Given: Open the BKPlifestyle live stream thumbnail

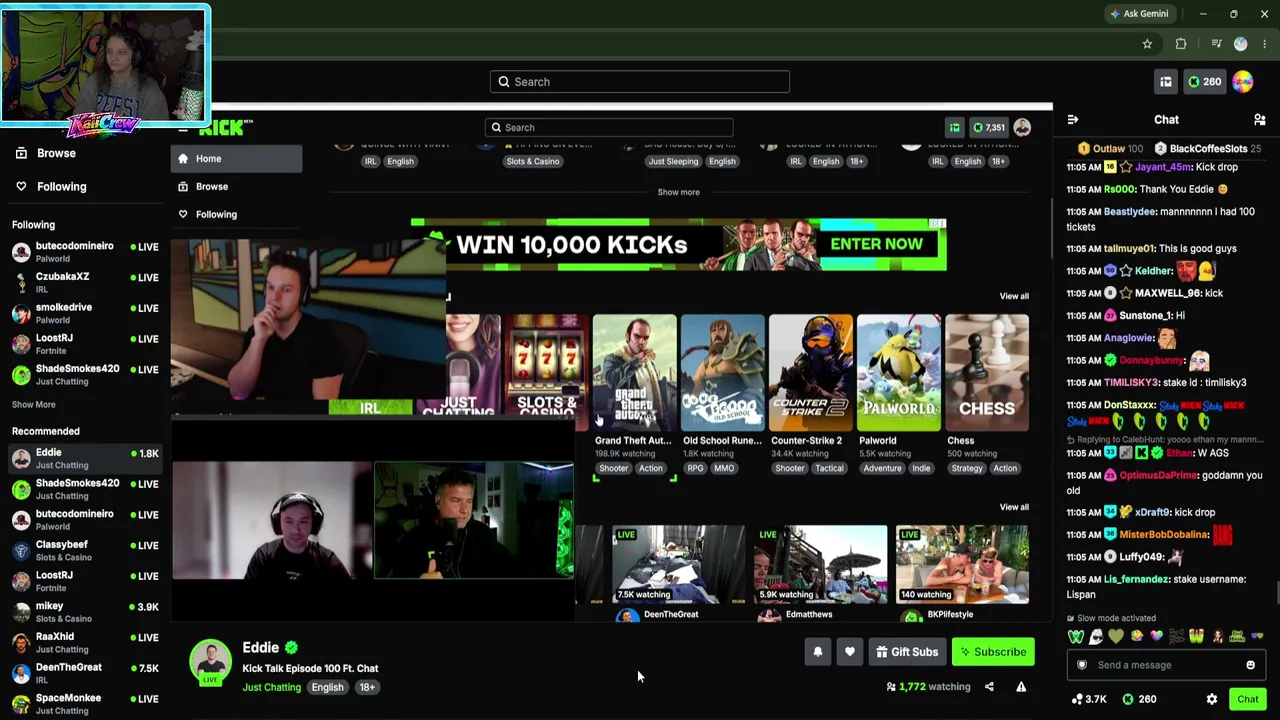Looking at the screenshot, I should pos(962,564).
